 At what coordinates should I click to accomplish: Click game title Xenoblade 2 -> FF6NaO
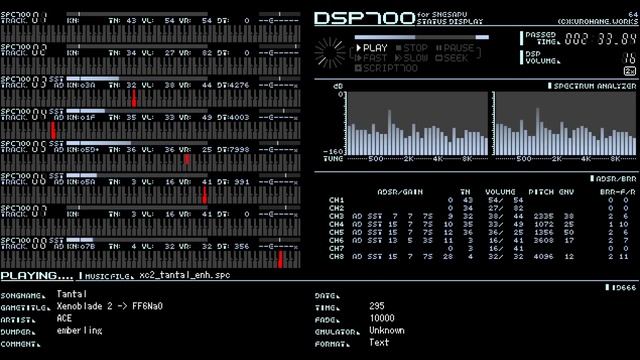point(109,306)
